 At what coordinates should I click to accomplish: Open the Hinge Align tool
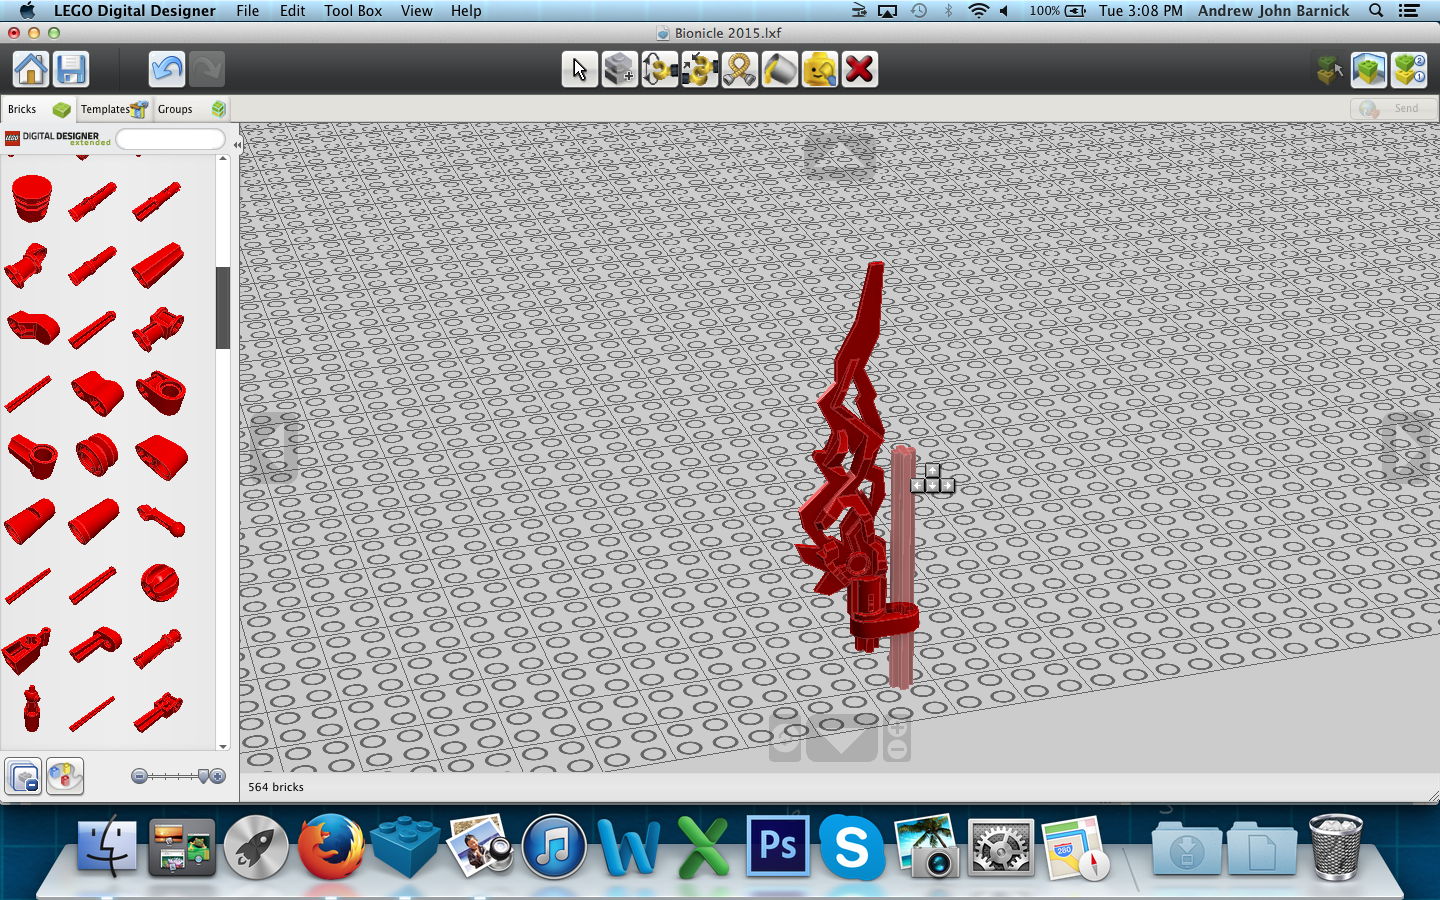(700, 70)
